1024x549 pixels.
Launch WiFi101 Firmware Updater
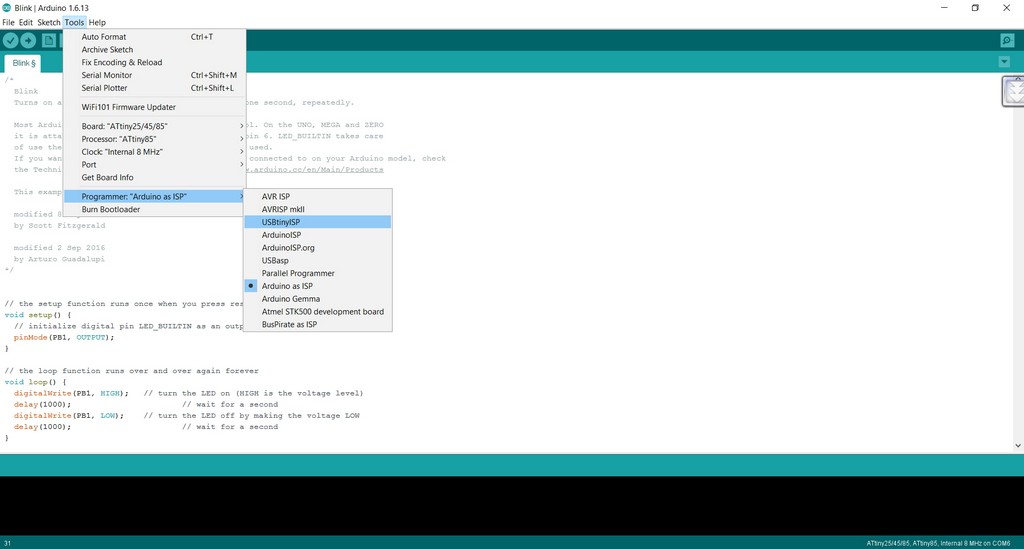154,107
